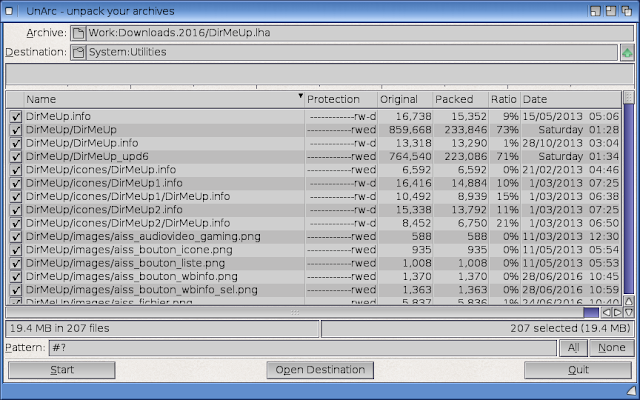Sort by the Protection column header
The image size is (640, 400).
(x=339, y=99)
